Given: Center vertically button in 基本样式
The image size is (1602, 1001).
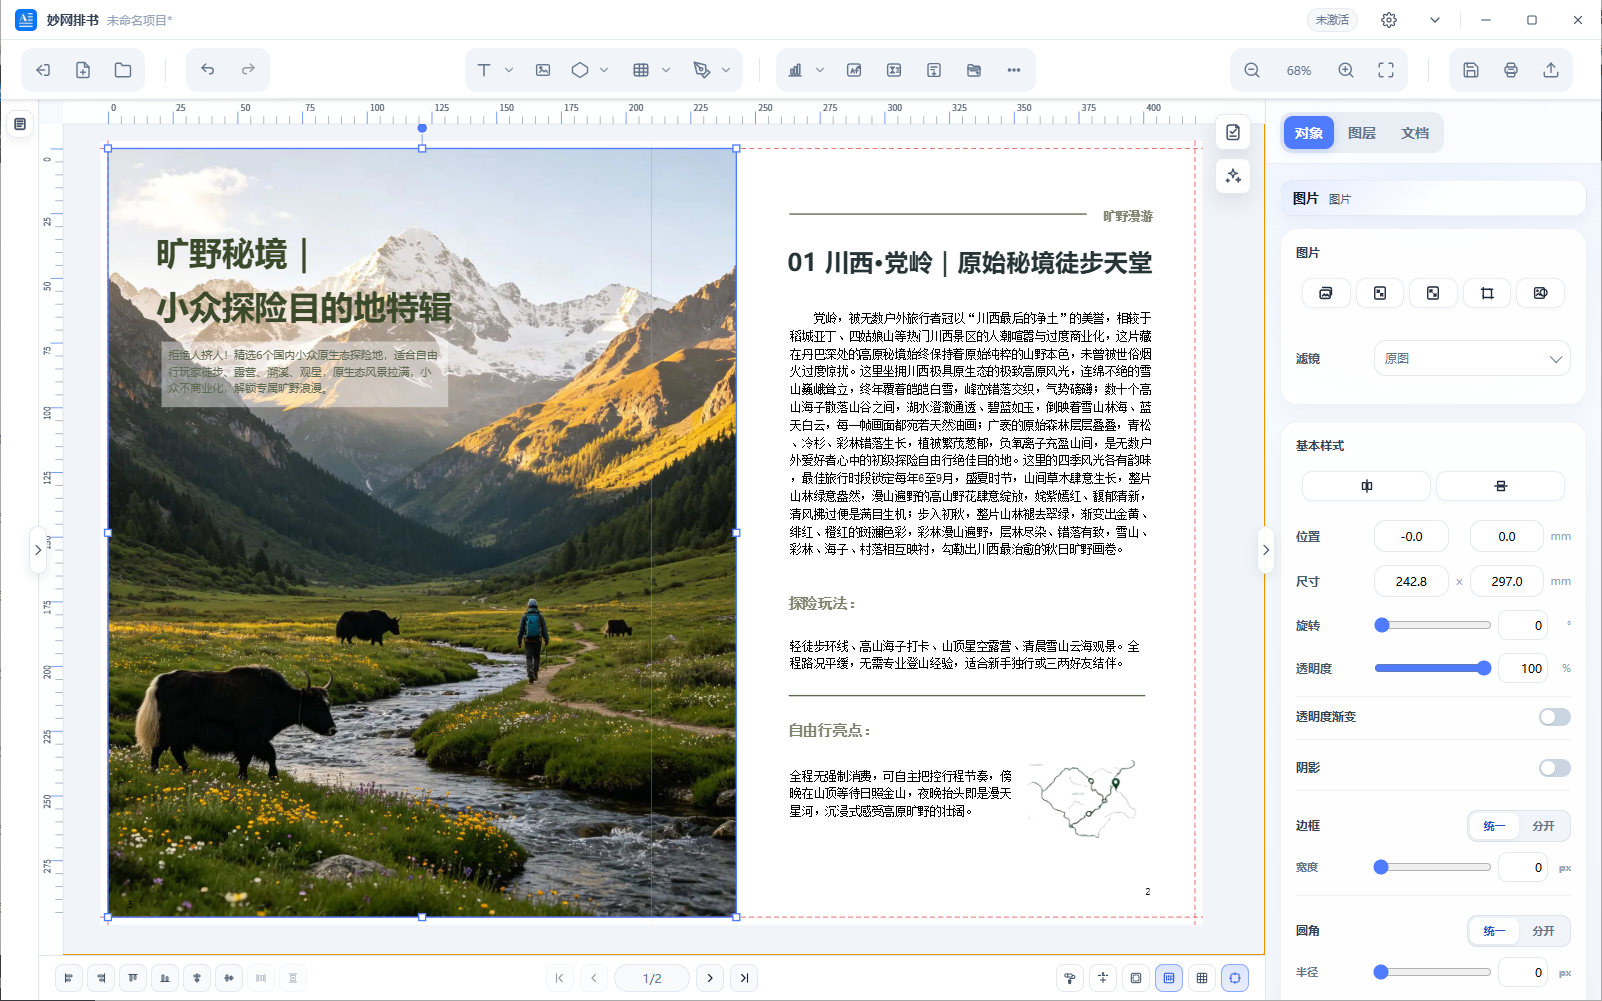Looking at the screenshot, I should [1500, 486].
